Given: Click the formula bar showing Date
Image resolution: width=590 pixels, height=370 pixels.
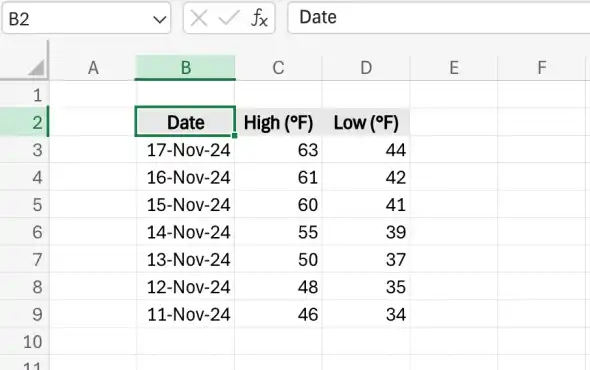Looking at the screenshot, I should [438, 17].
